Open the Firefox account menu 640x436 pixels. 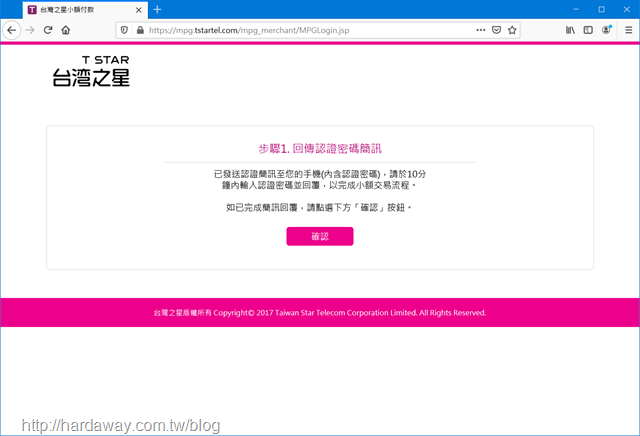[607, 30]
